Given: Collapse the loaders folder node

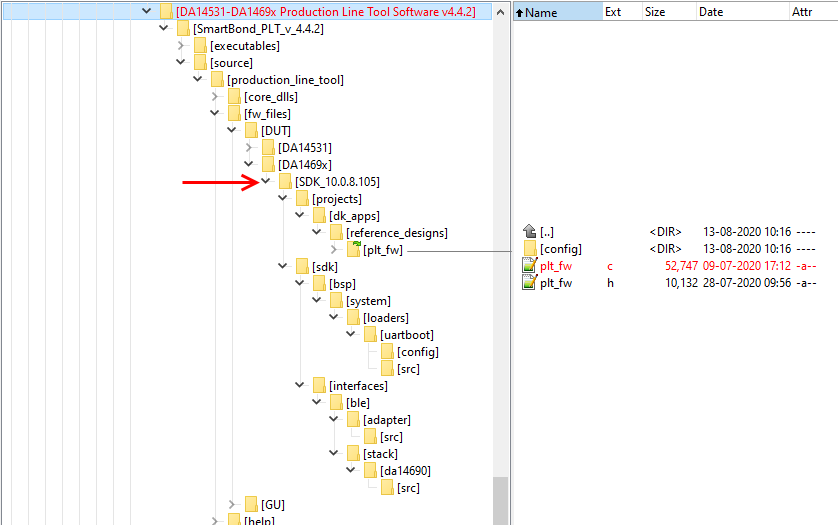Looking at the screenshot, I should (x=335, y=317).
